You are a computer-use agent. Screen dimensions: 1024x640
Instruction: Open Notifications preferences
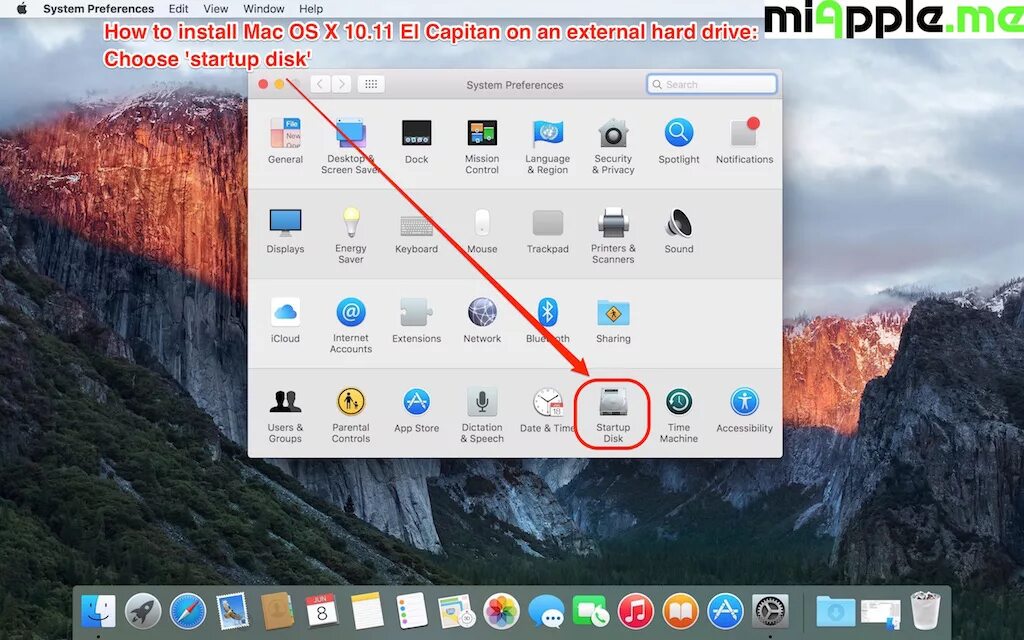click(x=744, y=140)
